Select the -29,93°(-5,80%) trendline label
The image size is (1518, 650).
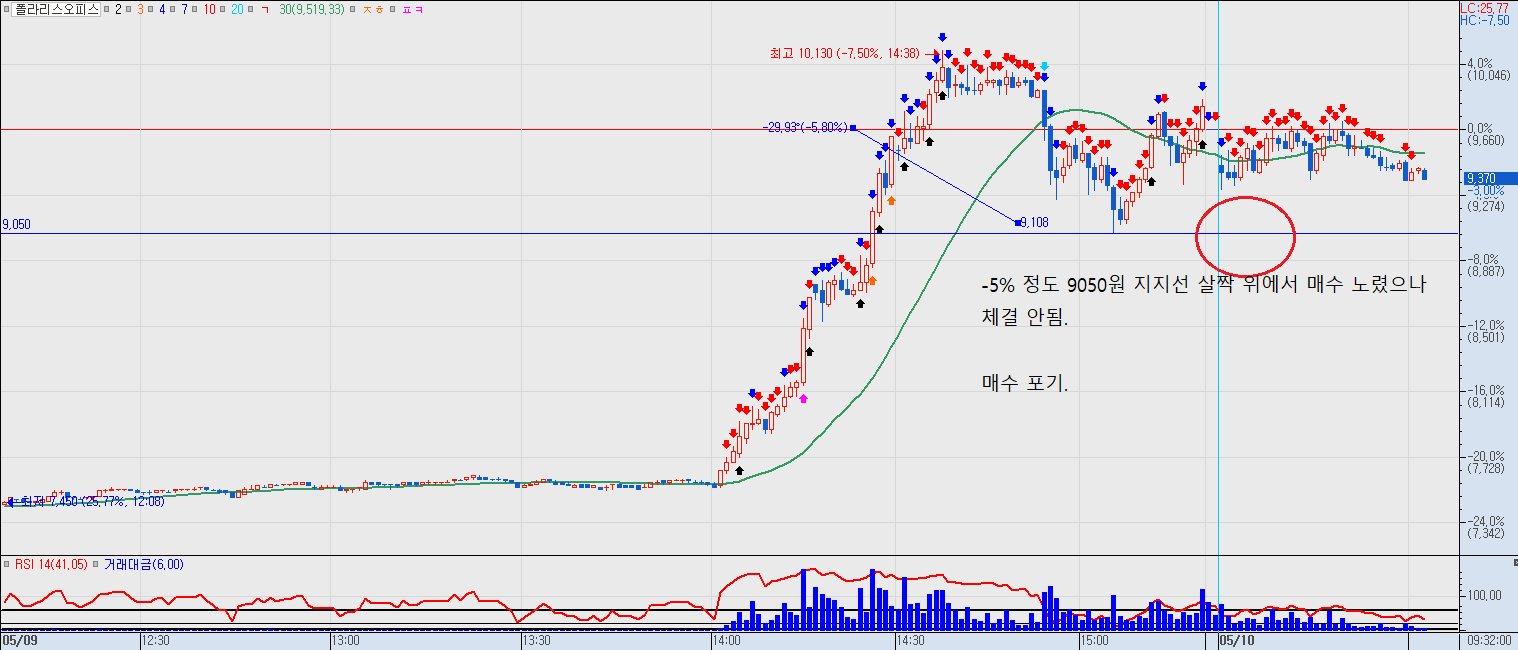[x=803, y=128]
